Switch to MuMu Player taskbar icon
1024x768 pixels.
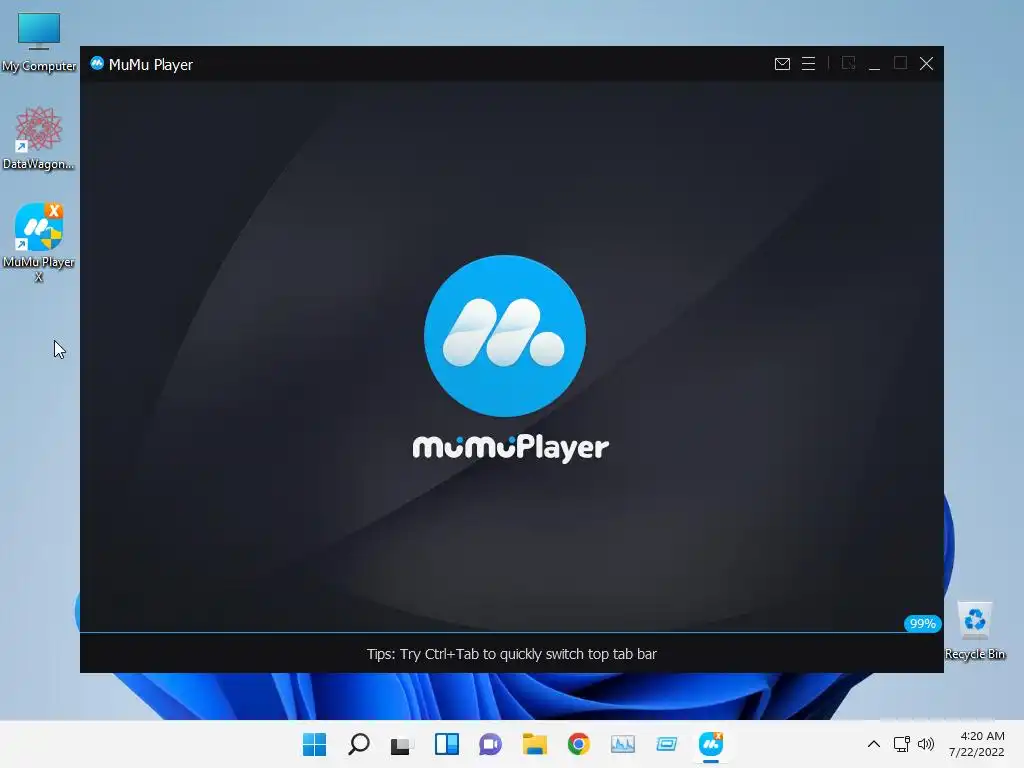[x=711, y=744]
